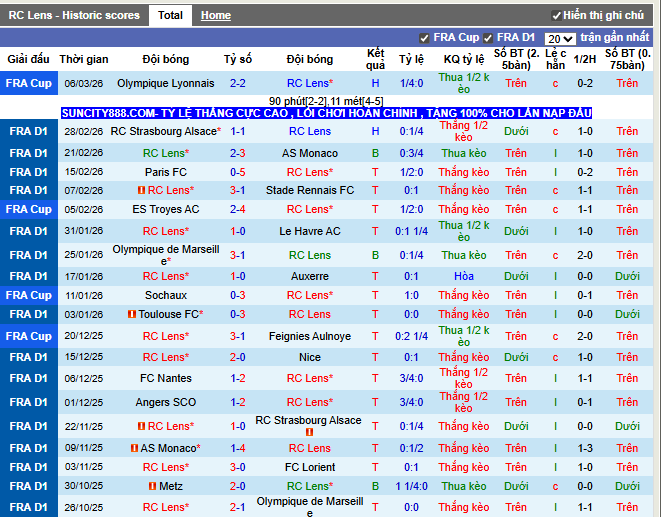This screenshot has width=661, height=517.
Task: Open the 20 recent matches dropdown
Action: pos(560,38)
